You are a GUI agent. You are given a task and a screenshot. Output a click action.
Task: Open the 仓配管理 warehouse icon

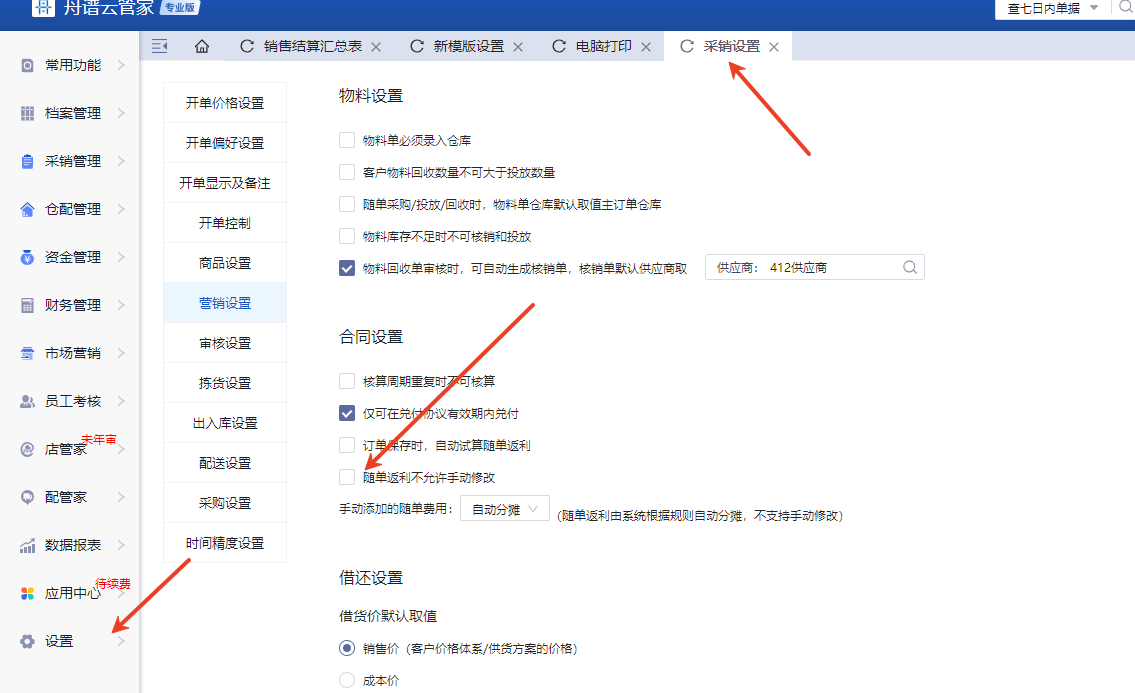click(28, 209)
